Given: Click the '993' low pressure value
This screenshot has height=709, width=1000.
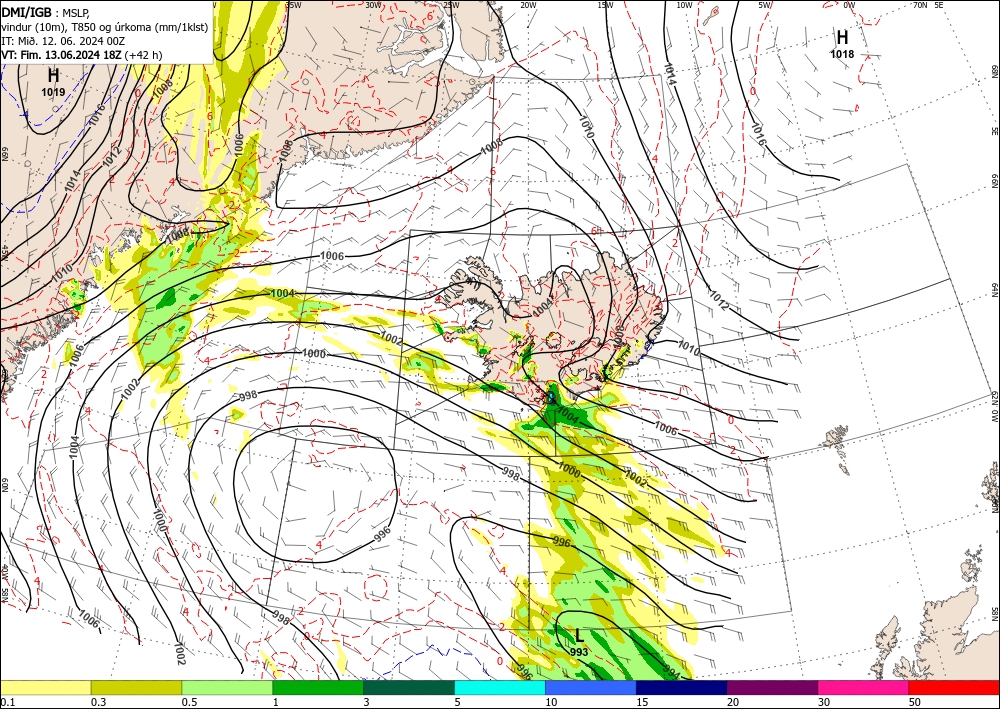Looking at the screenshot, I should (x=579, y=652).
